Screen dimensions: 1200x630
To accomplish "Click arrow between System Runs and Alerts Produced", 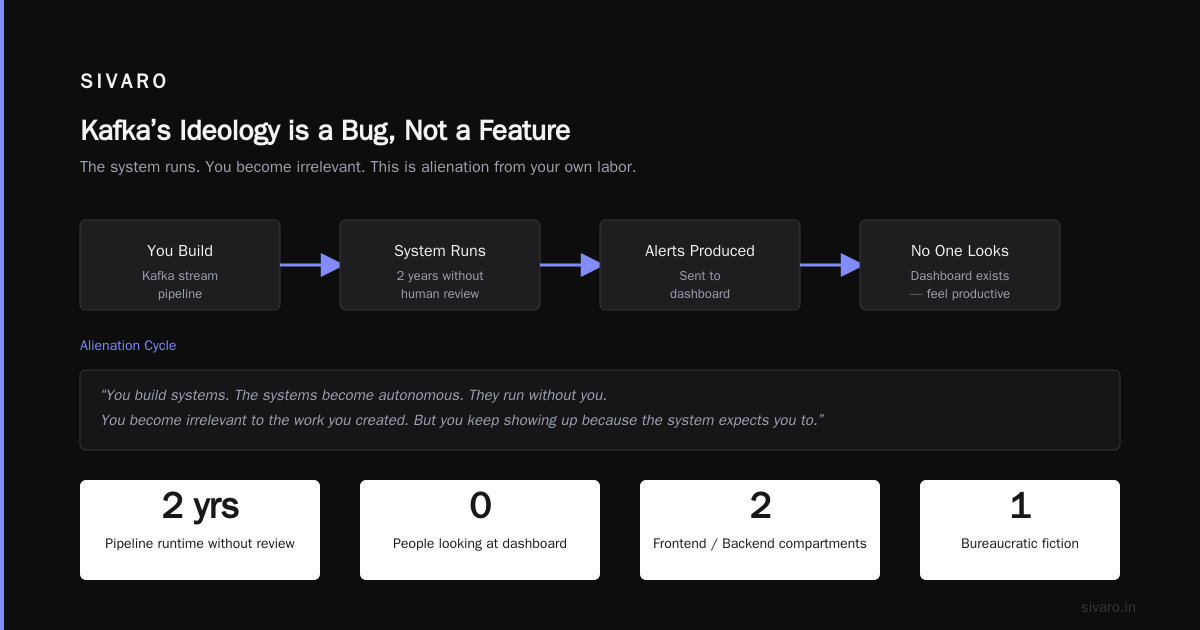I will click(570, 265).
